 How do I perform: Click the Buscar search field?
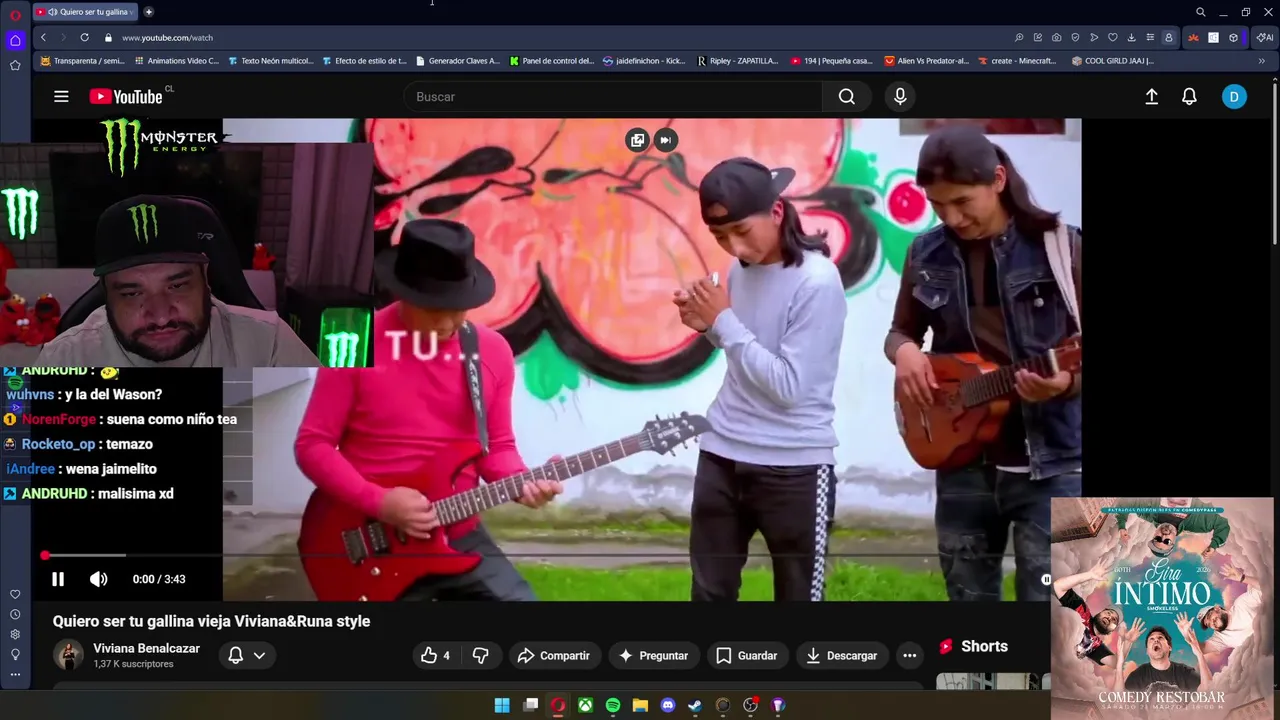coord(612,96)
